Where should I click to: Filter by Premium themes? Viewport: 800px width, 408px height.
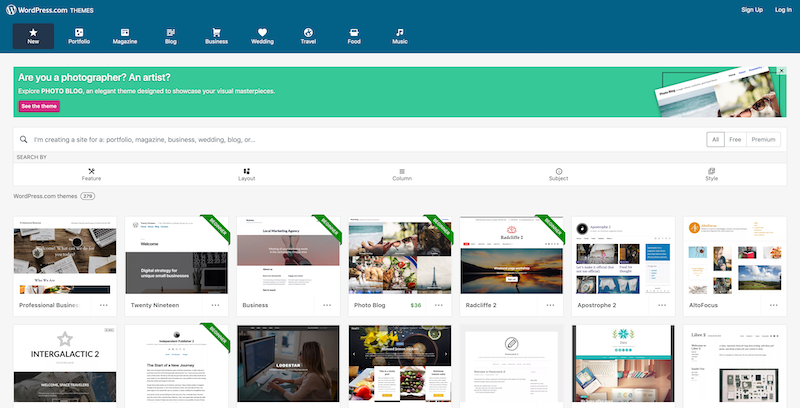click(x=763, y=139)
